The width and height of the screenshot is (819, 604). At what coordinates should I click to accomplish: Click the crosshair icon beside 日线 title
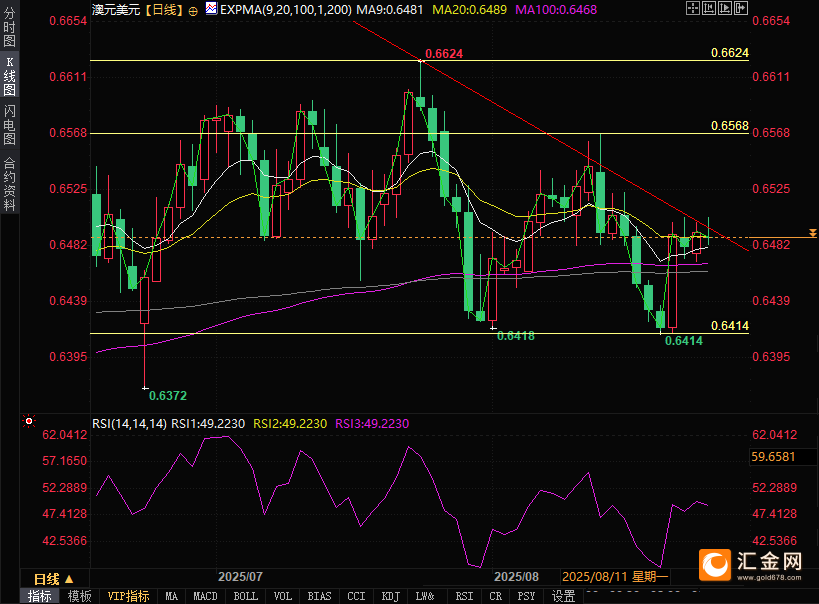pos(194,9)
